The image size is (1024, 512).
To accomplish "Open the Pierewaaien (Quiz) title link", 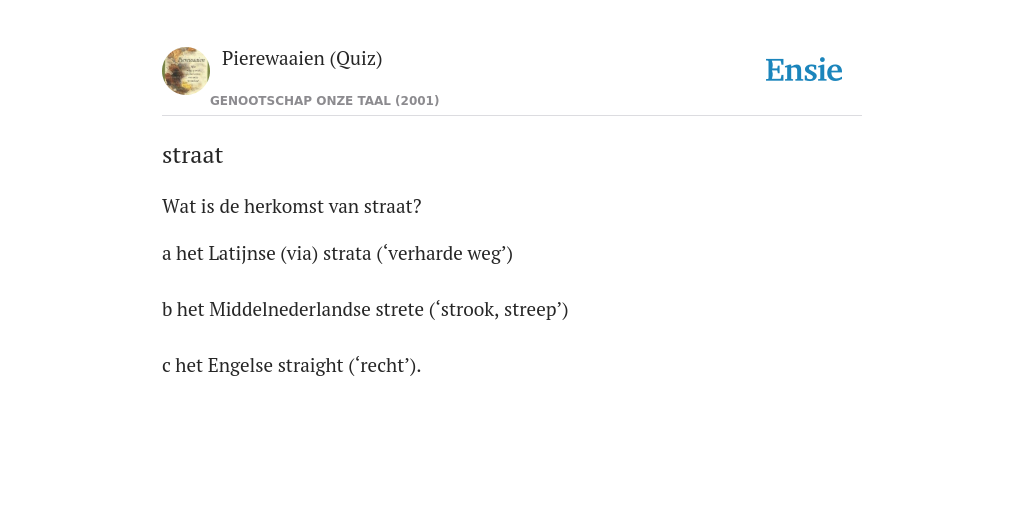I will coord(302,59).
